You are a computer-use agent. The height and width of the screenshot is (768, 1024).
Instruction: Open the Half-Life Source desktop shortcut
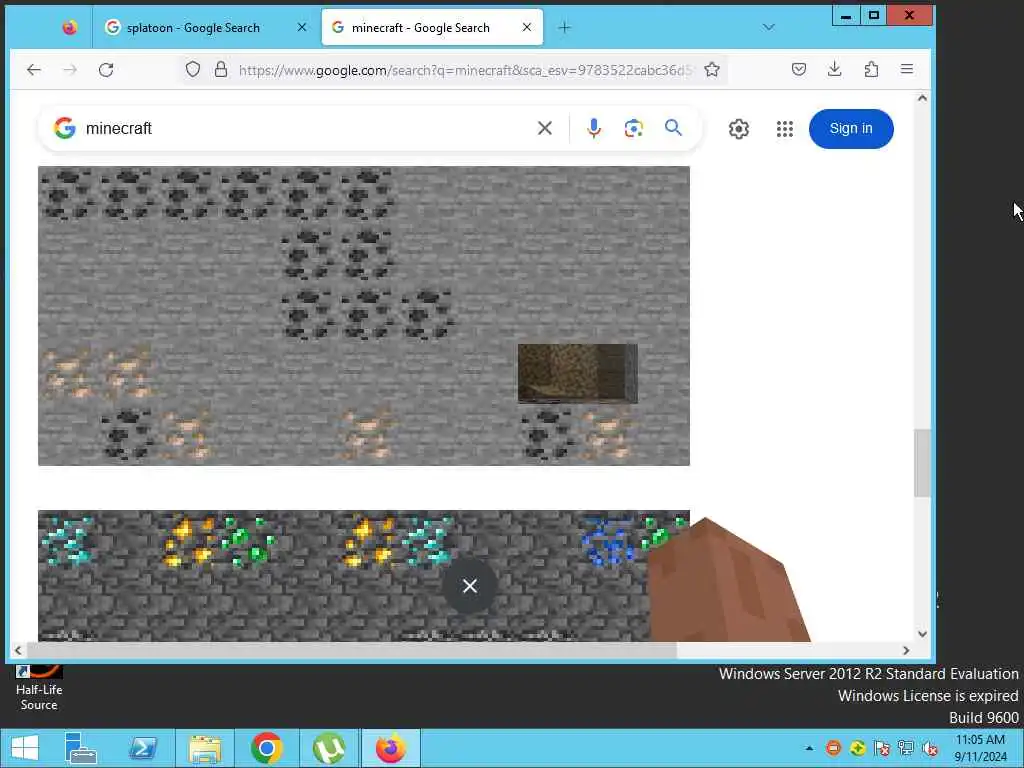coord(39,687)
